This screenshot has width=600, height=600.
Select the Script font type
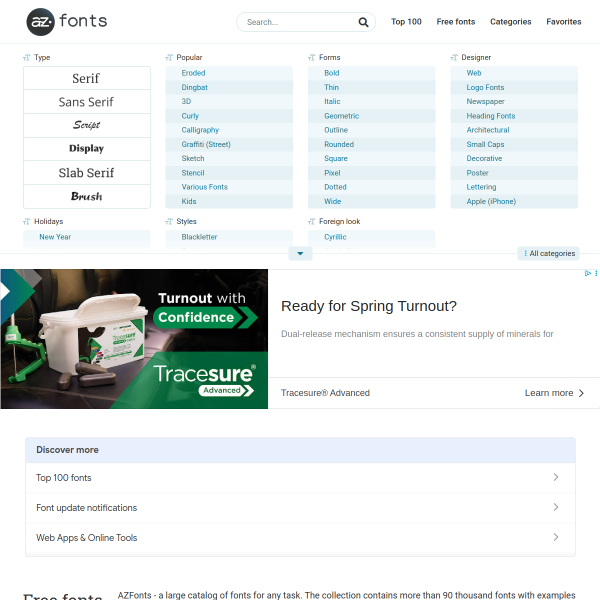[x=86, y=126]
